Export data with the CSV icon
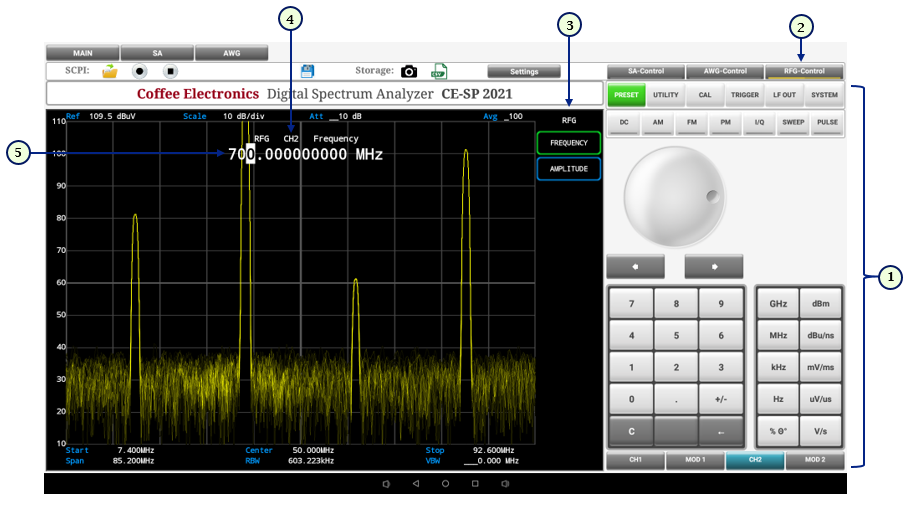 pyautogui.click(x=439, y=71)
